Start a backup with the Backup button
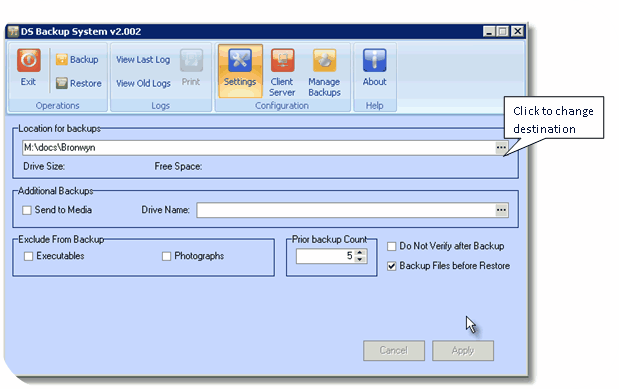 click(77, 60)
